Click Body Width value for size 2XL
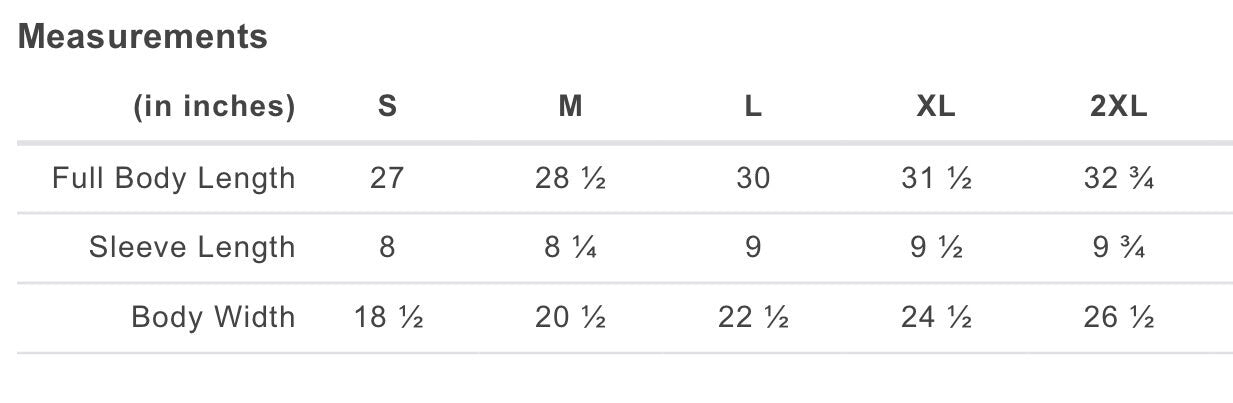The height and width of the screenshot is (403, 1233). 1119,317
